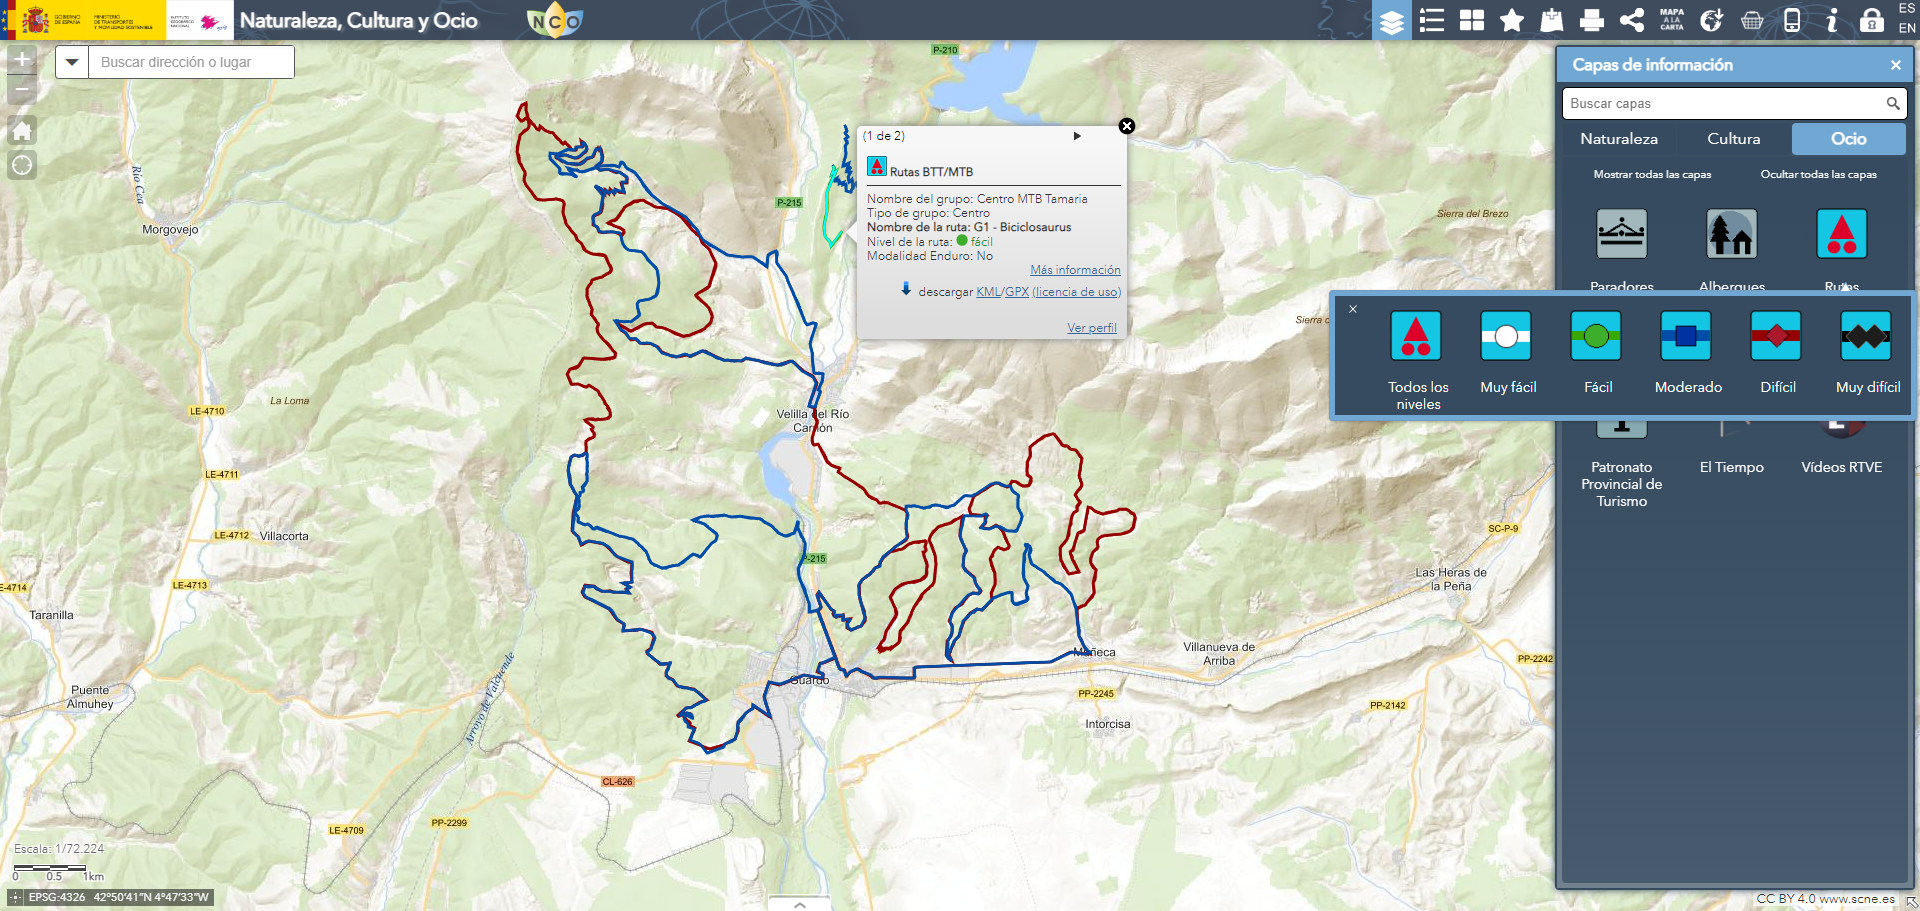This screenshot has width=1920, height=911.
Task: Toggle the Fácil green routes level
Action: click(1596, 336)
